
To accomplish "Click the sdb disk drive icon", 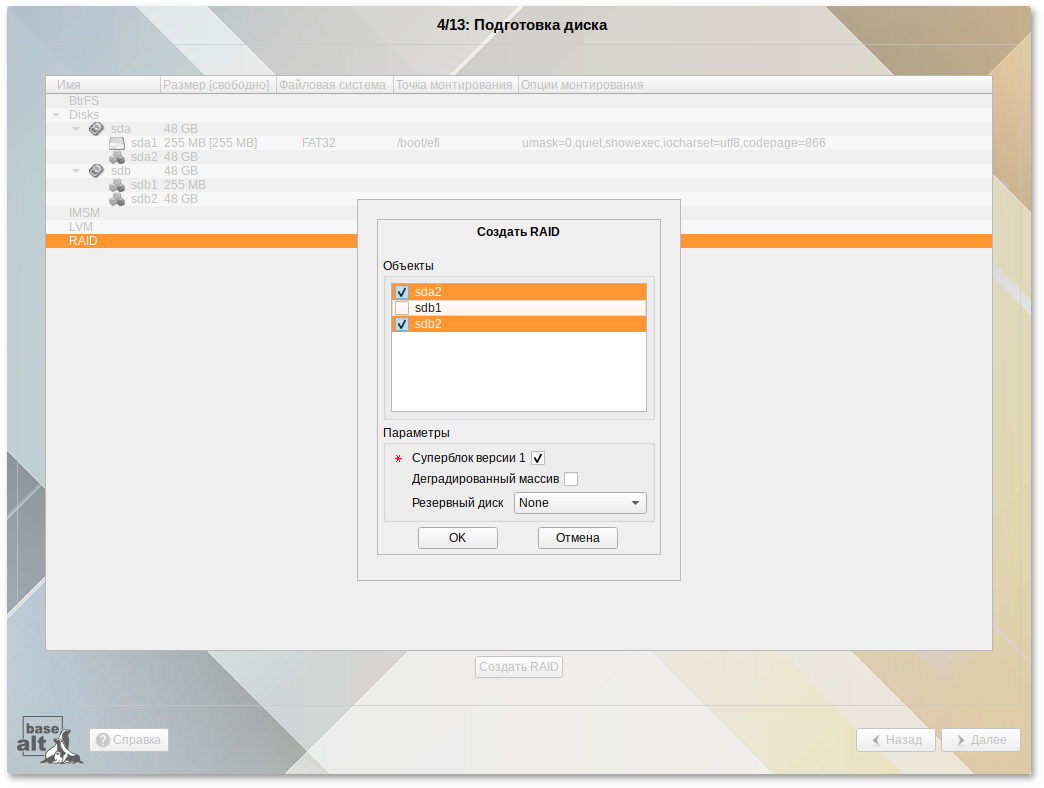I will 96,171.
